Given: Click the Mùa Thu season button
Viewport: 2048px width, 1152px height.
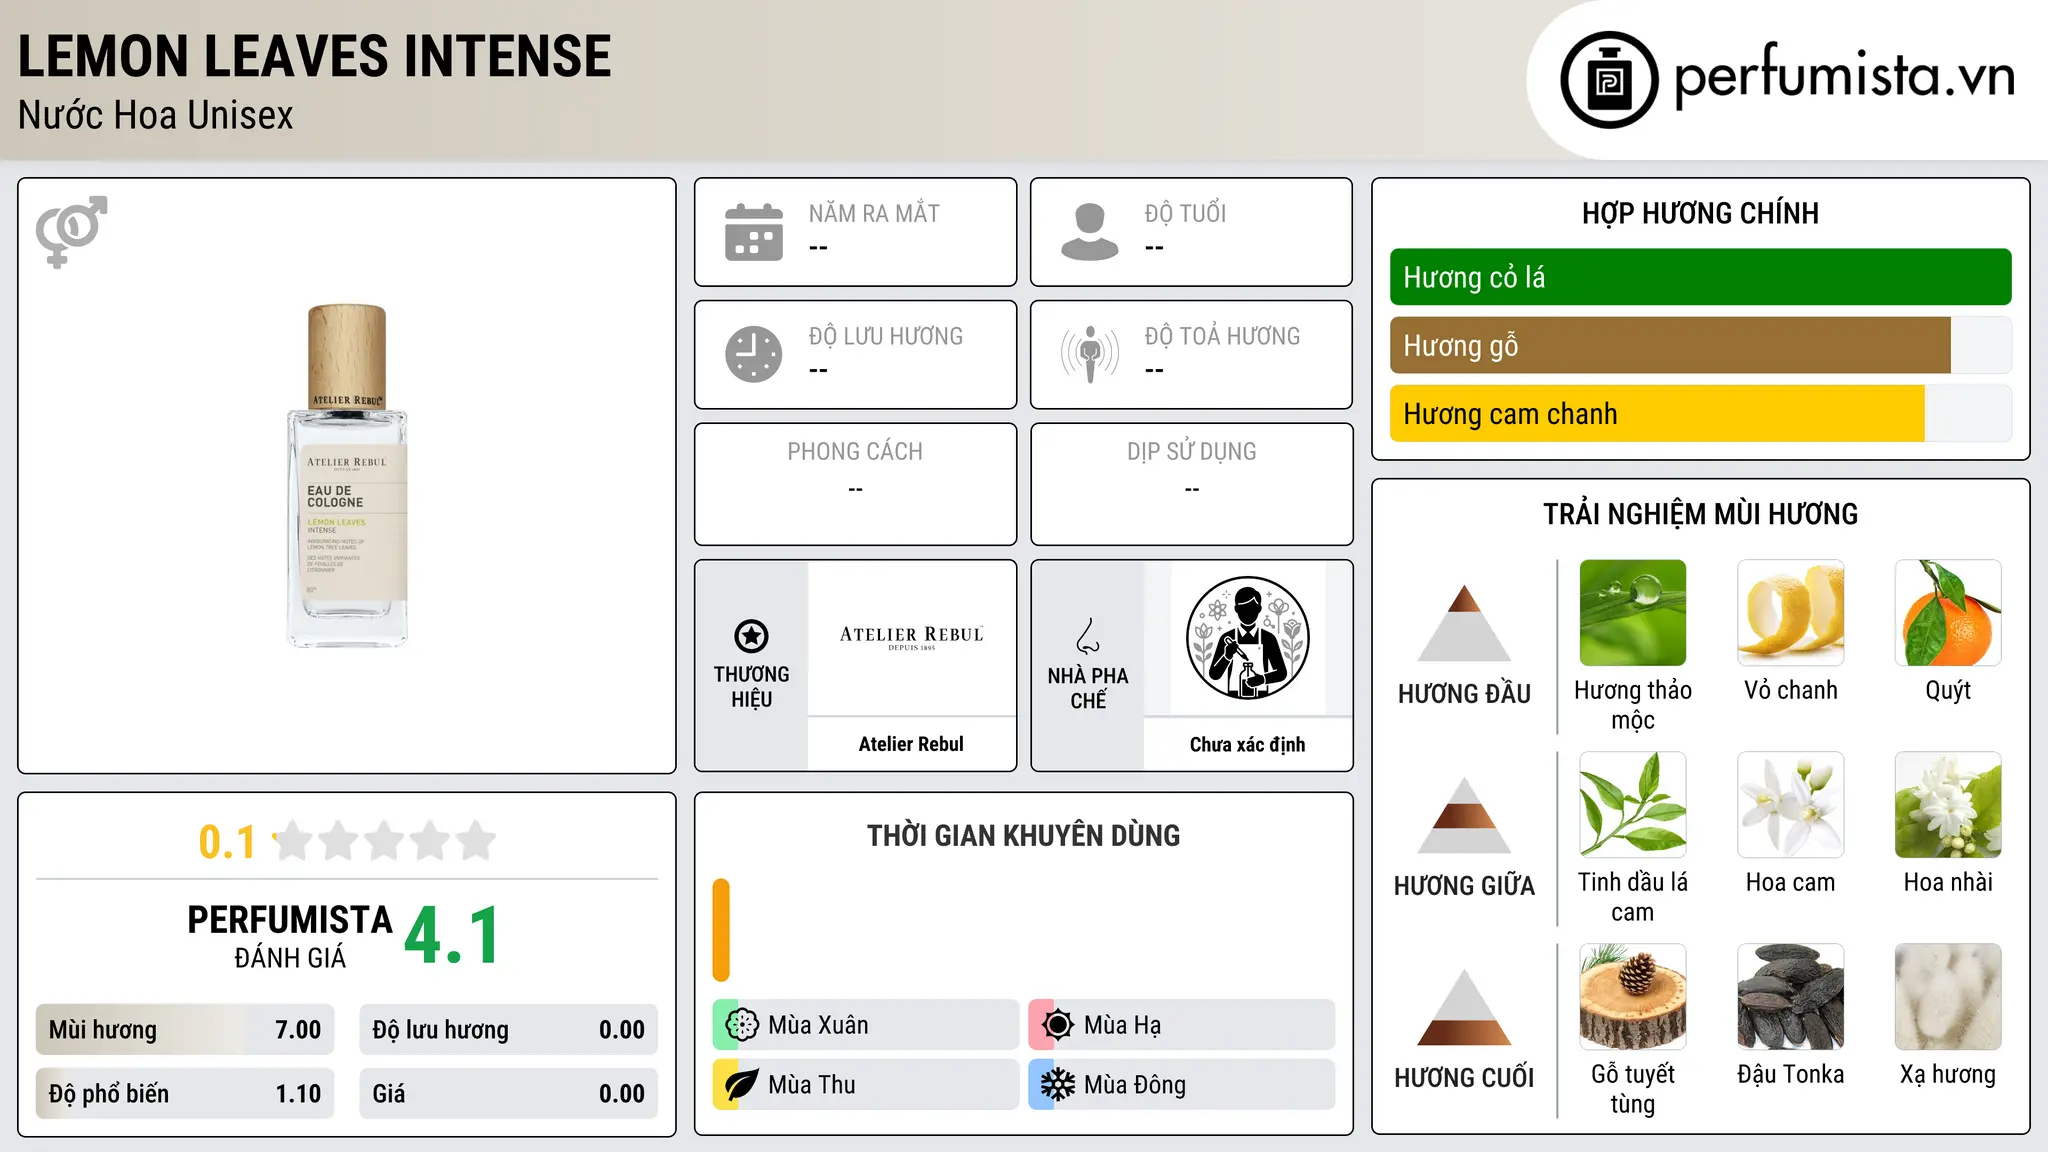Looking at the screenshot, I should [x=866, y=1085].
